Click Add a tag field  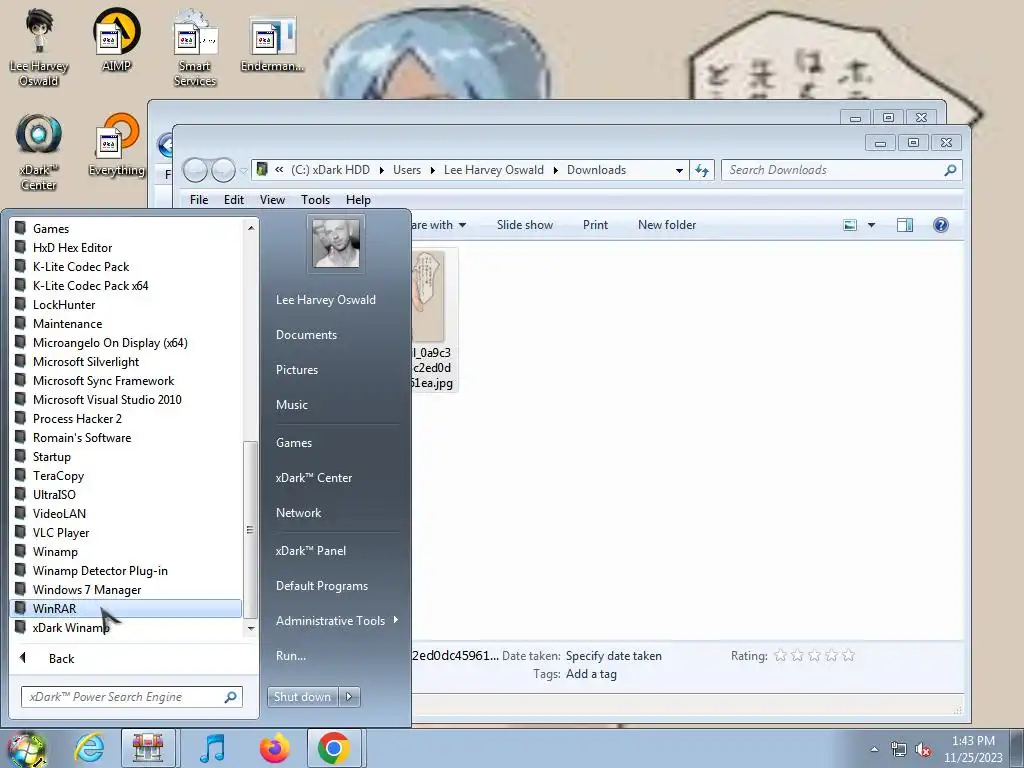(591, 674)
